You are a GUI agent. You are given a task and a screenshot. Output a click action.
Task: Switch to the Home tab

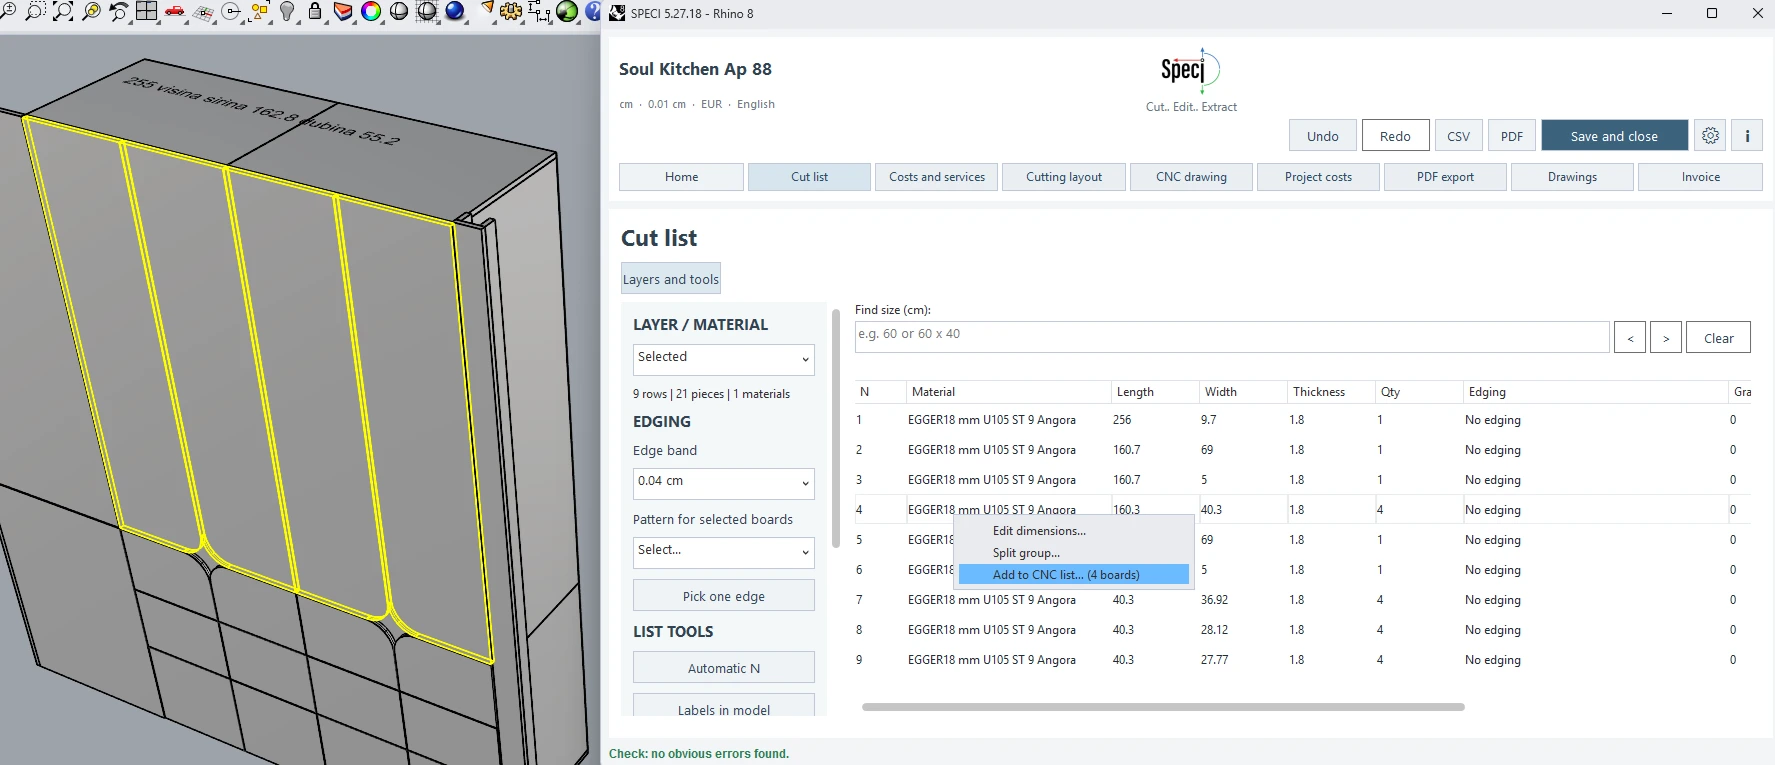[681, 177]
